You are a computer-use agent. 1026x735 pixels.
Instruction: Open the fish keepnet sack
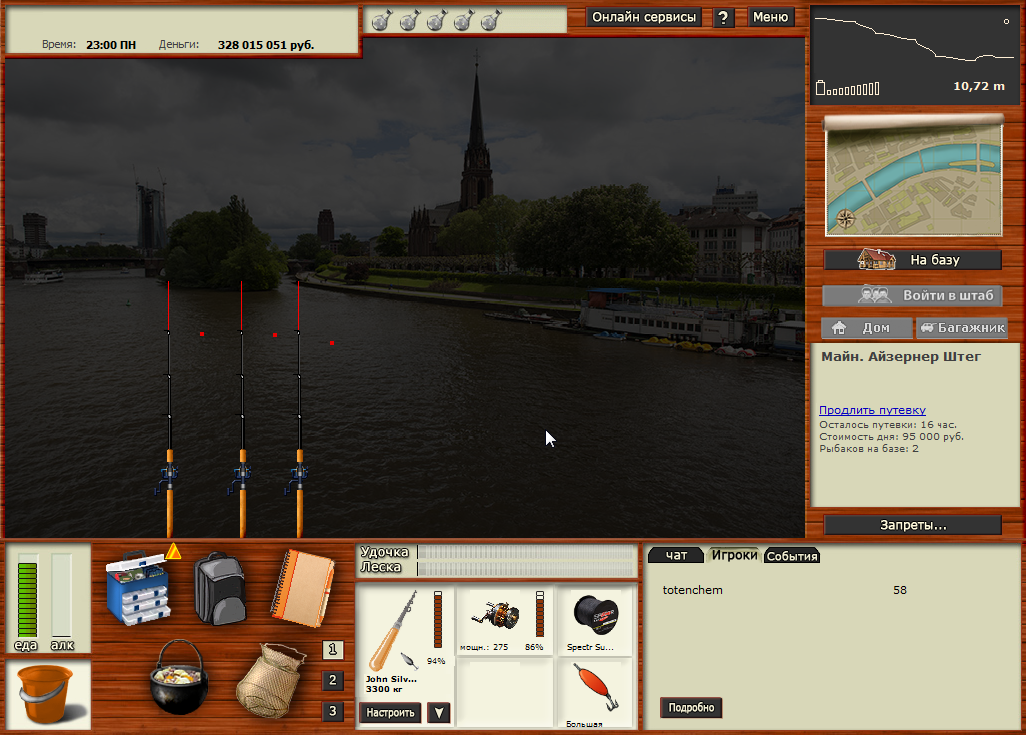pyautogui.click(x=271, y=681)
